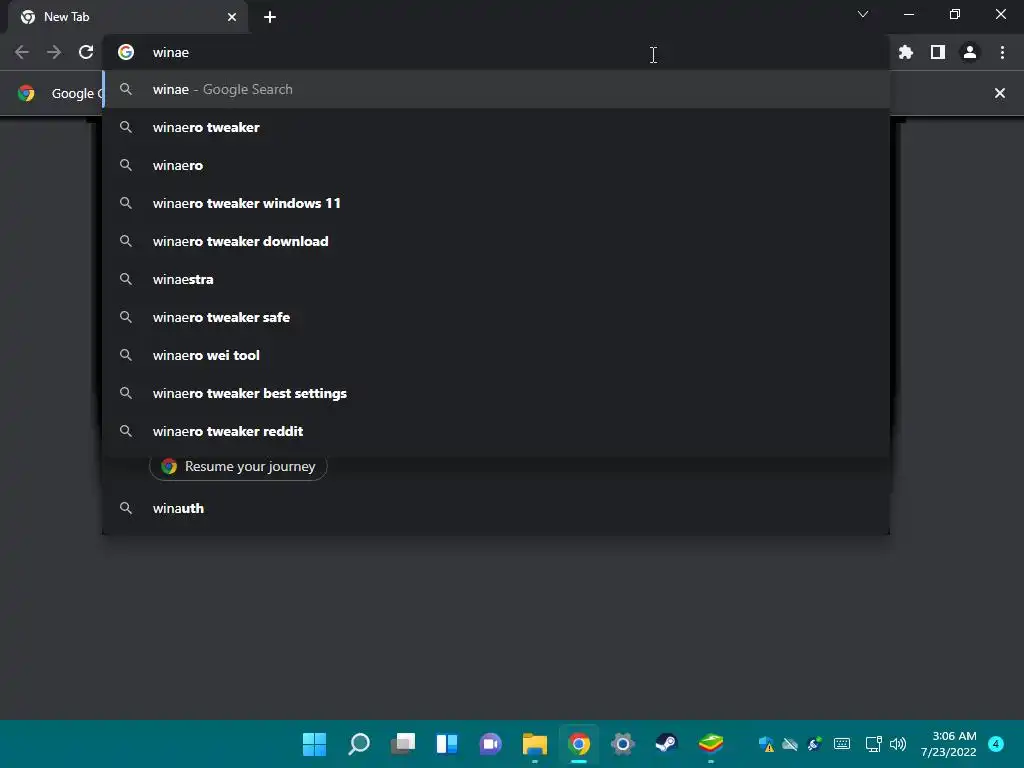
Task: Choose 'winaero tweaker best settings' suggestion
Action: pyautogui.click(x=496, y=393)
